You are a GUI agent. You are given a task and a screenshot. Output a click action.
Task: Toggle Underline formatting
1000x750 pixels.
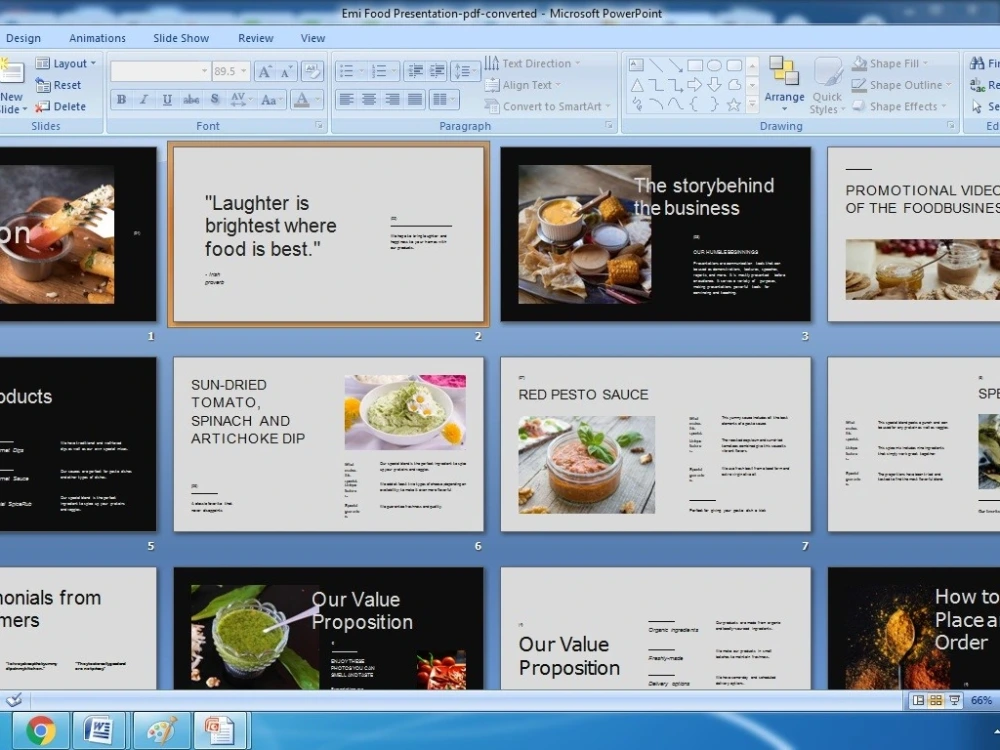pos(167,99)
